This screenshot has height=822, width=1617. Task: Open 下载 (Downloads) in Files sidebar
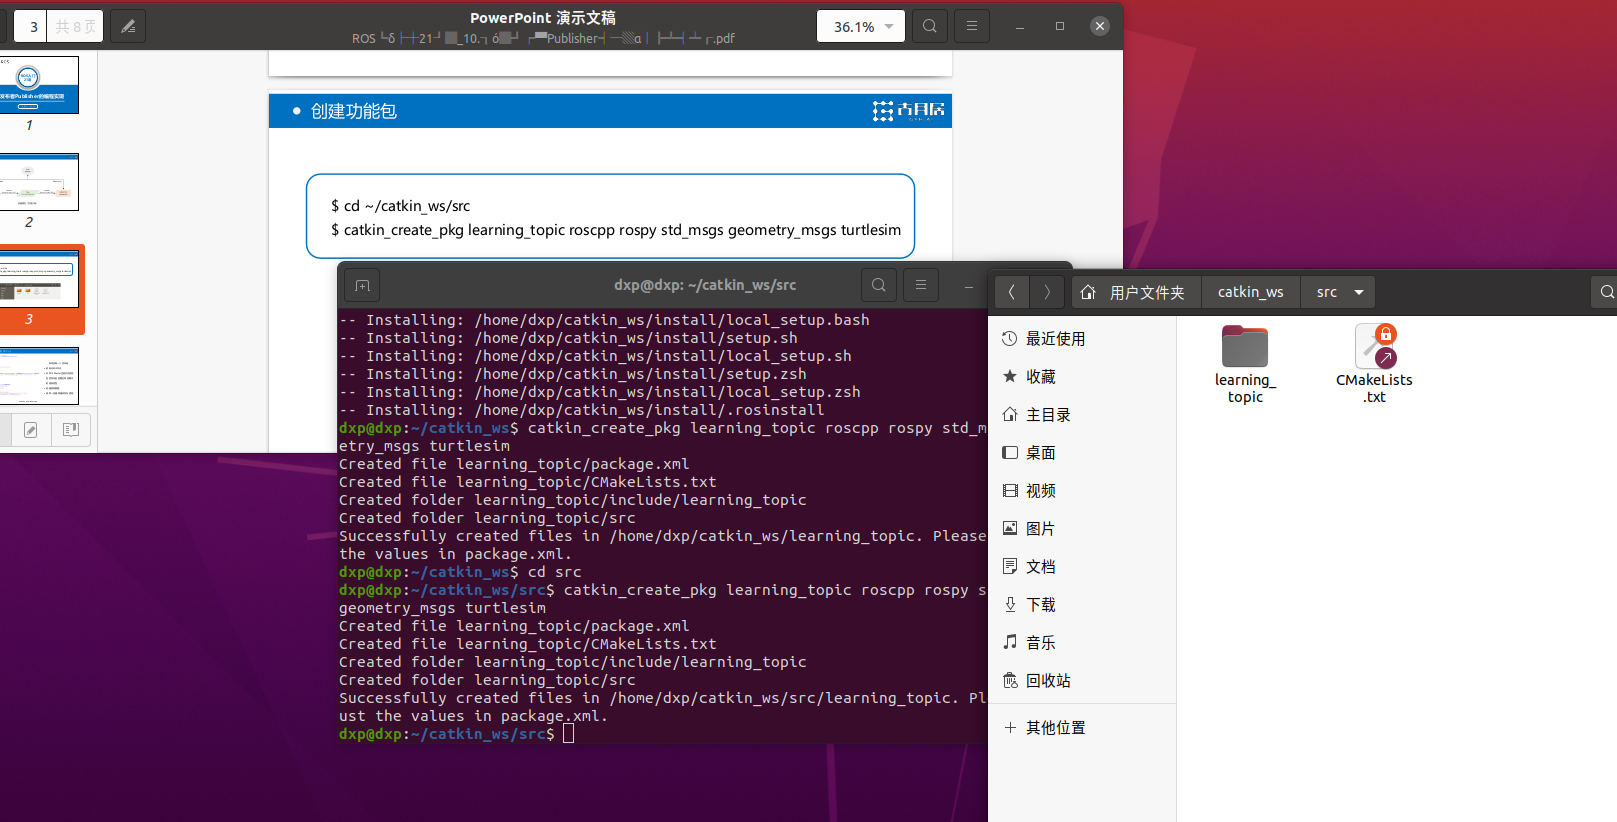(1082, 605)
